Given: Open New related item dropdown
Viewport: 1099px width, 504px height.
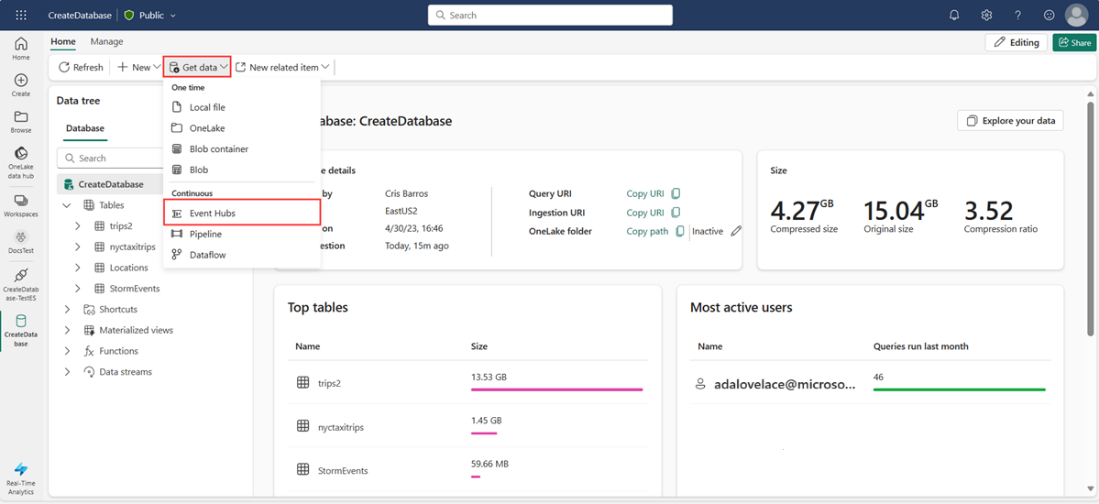Looking at the screenshot, I should pyautogui.click(x=282, y=67).
